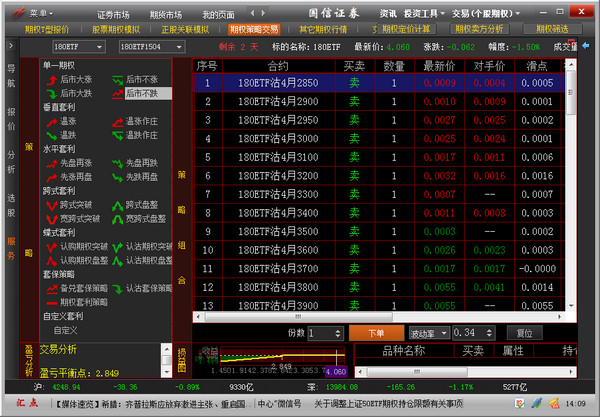The image size is (600, 417).
Task: Click the orange 下单 order button
Action: click(375, 332)
